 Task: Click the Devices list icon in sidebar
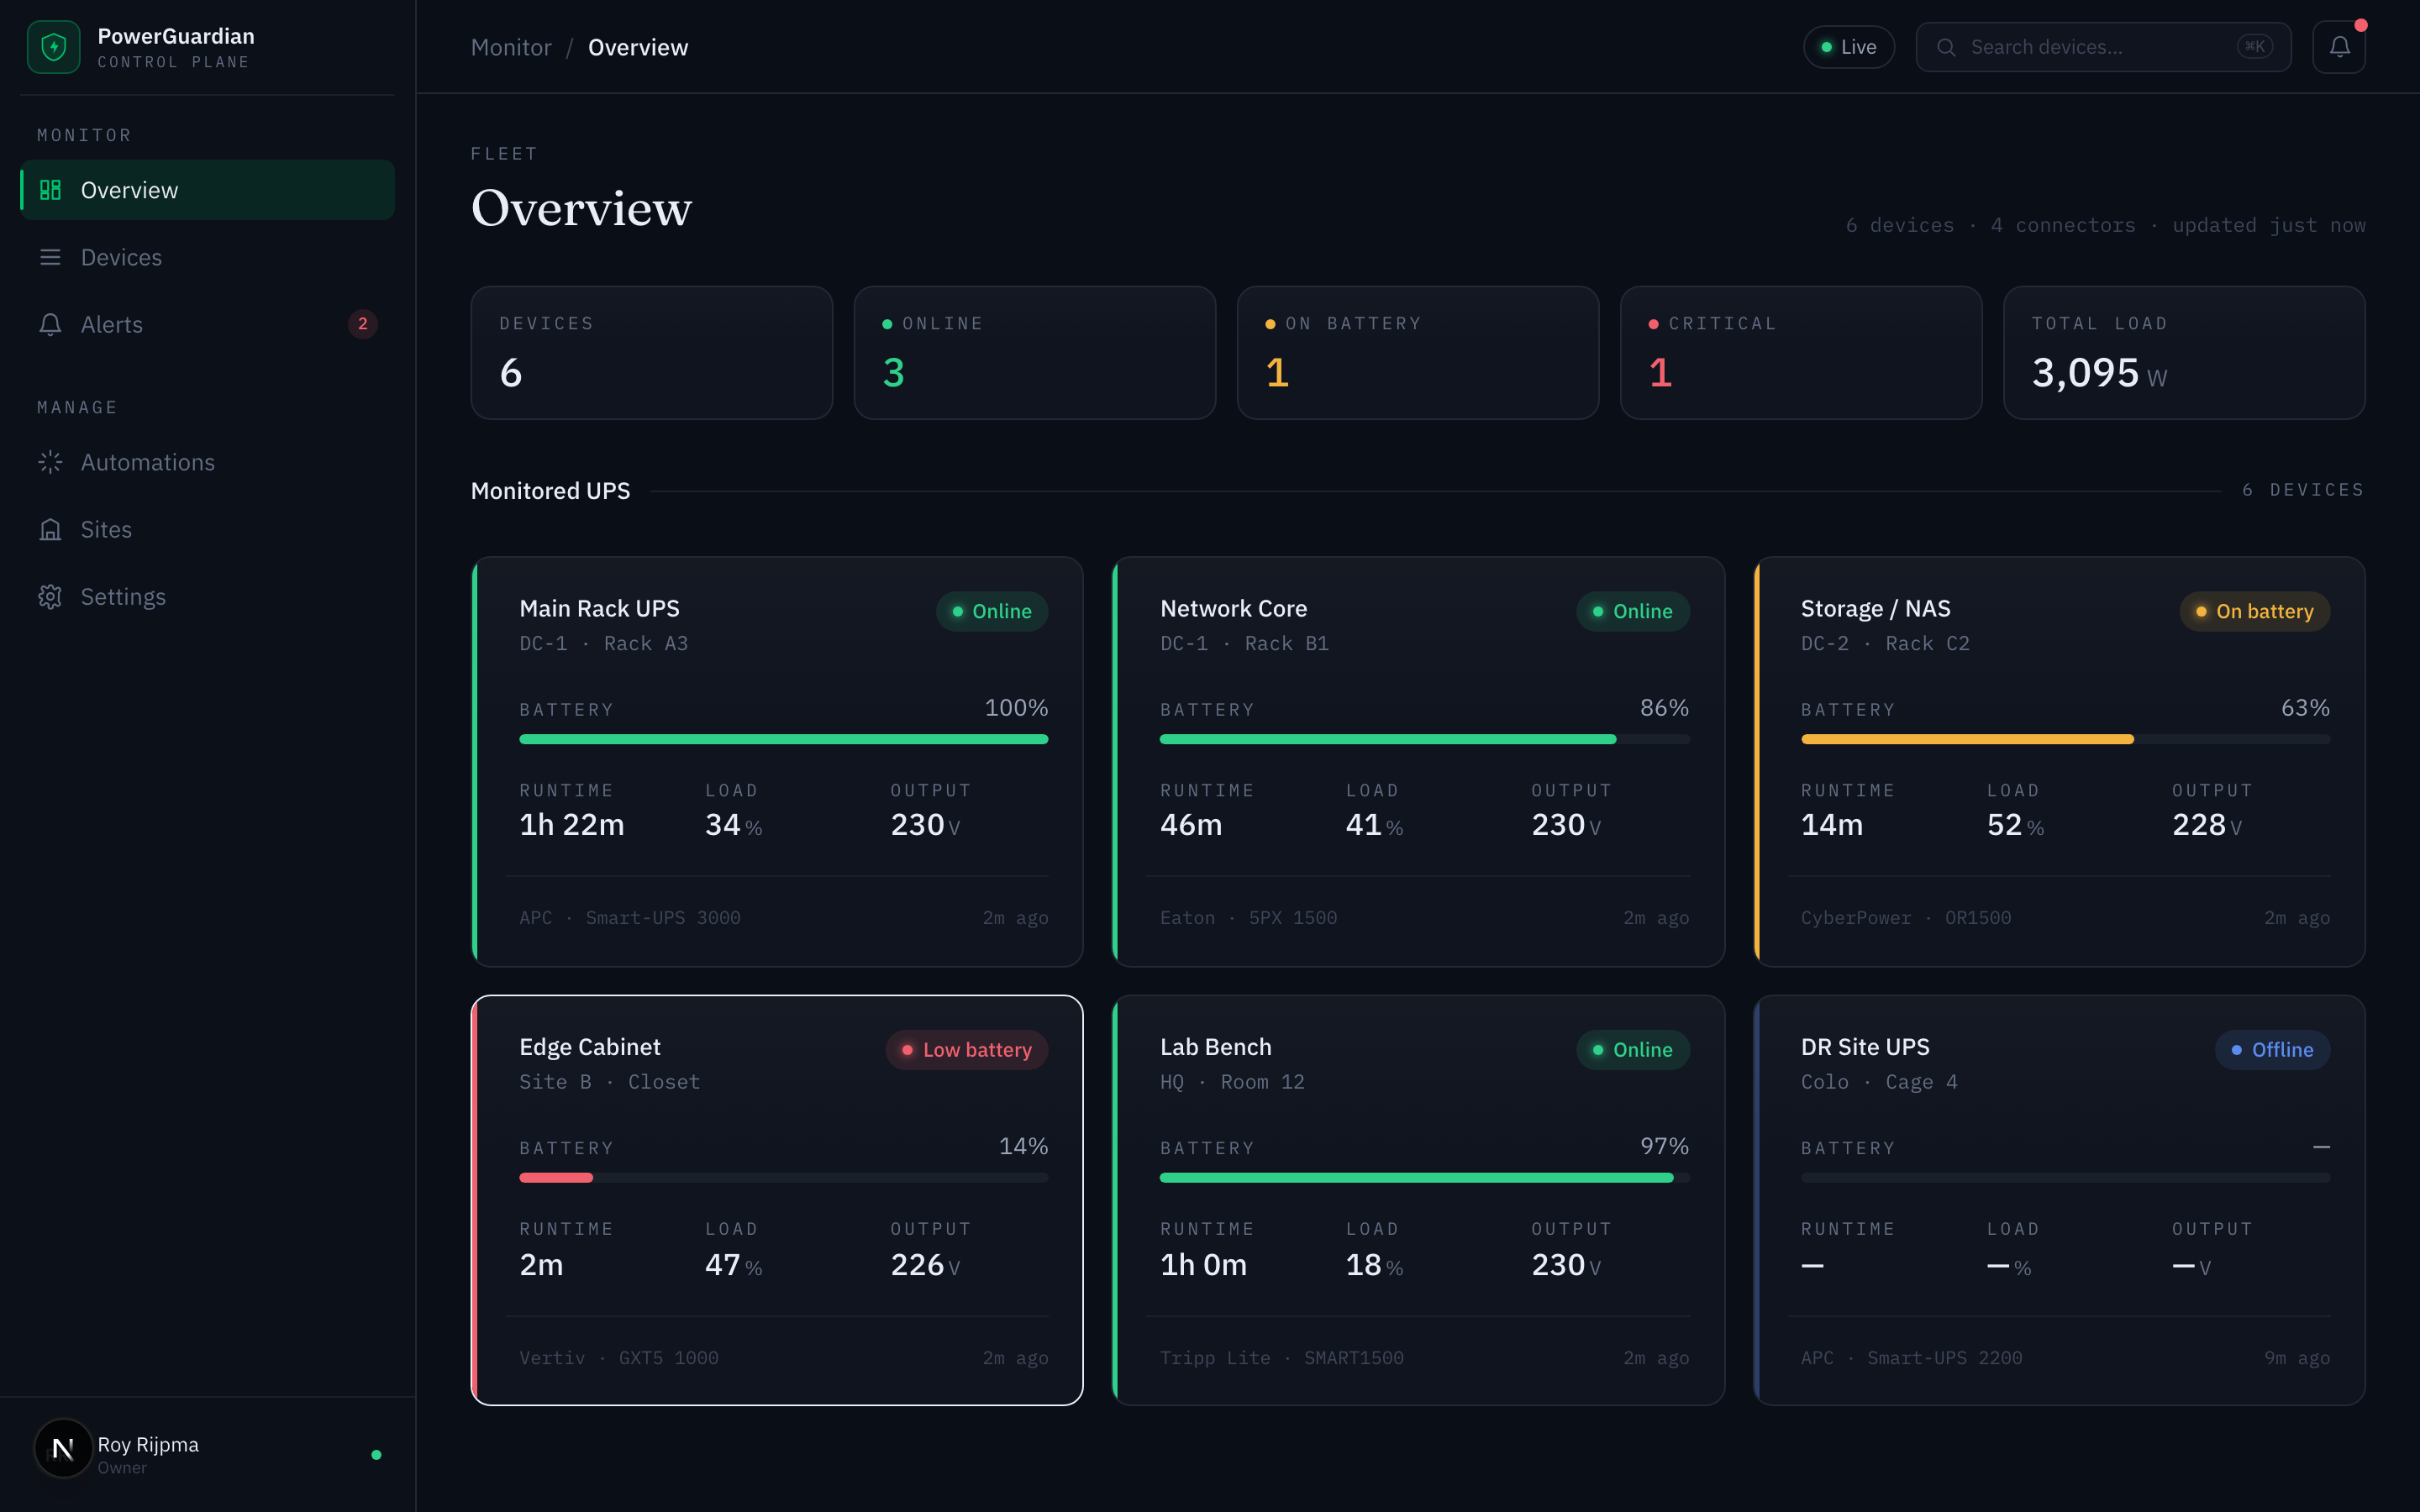(x=50, y=257)
